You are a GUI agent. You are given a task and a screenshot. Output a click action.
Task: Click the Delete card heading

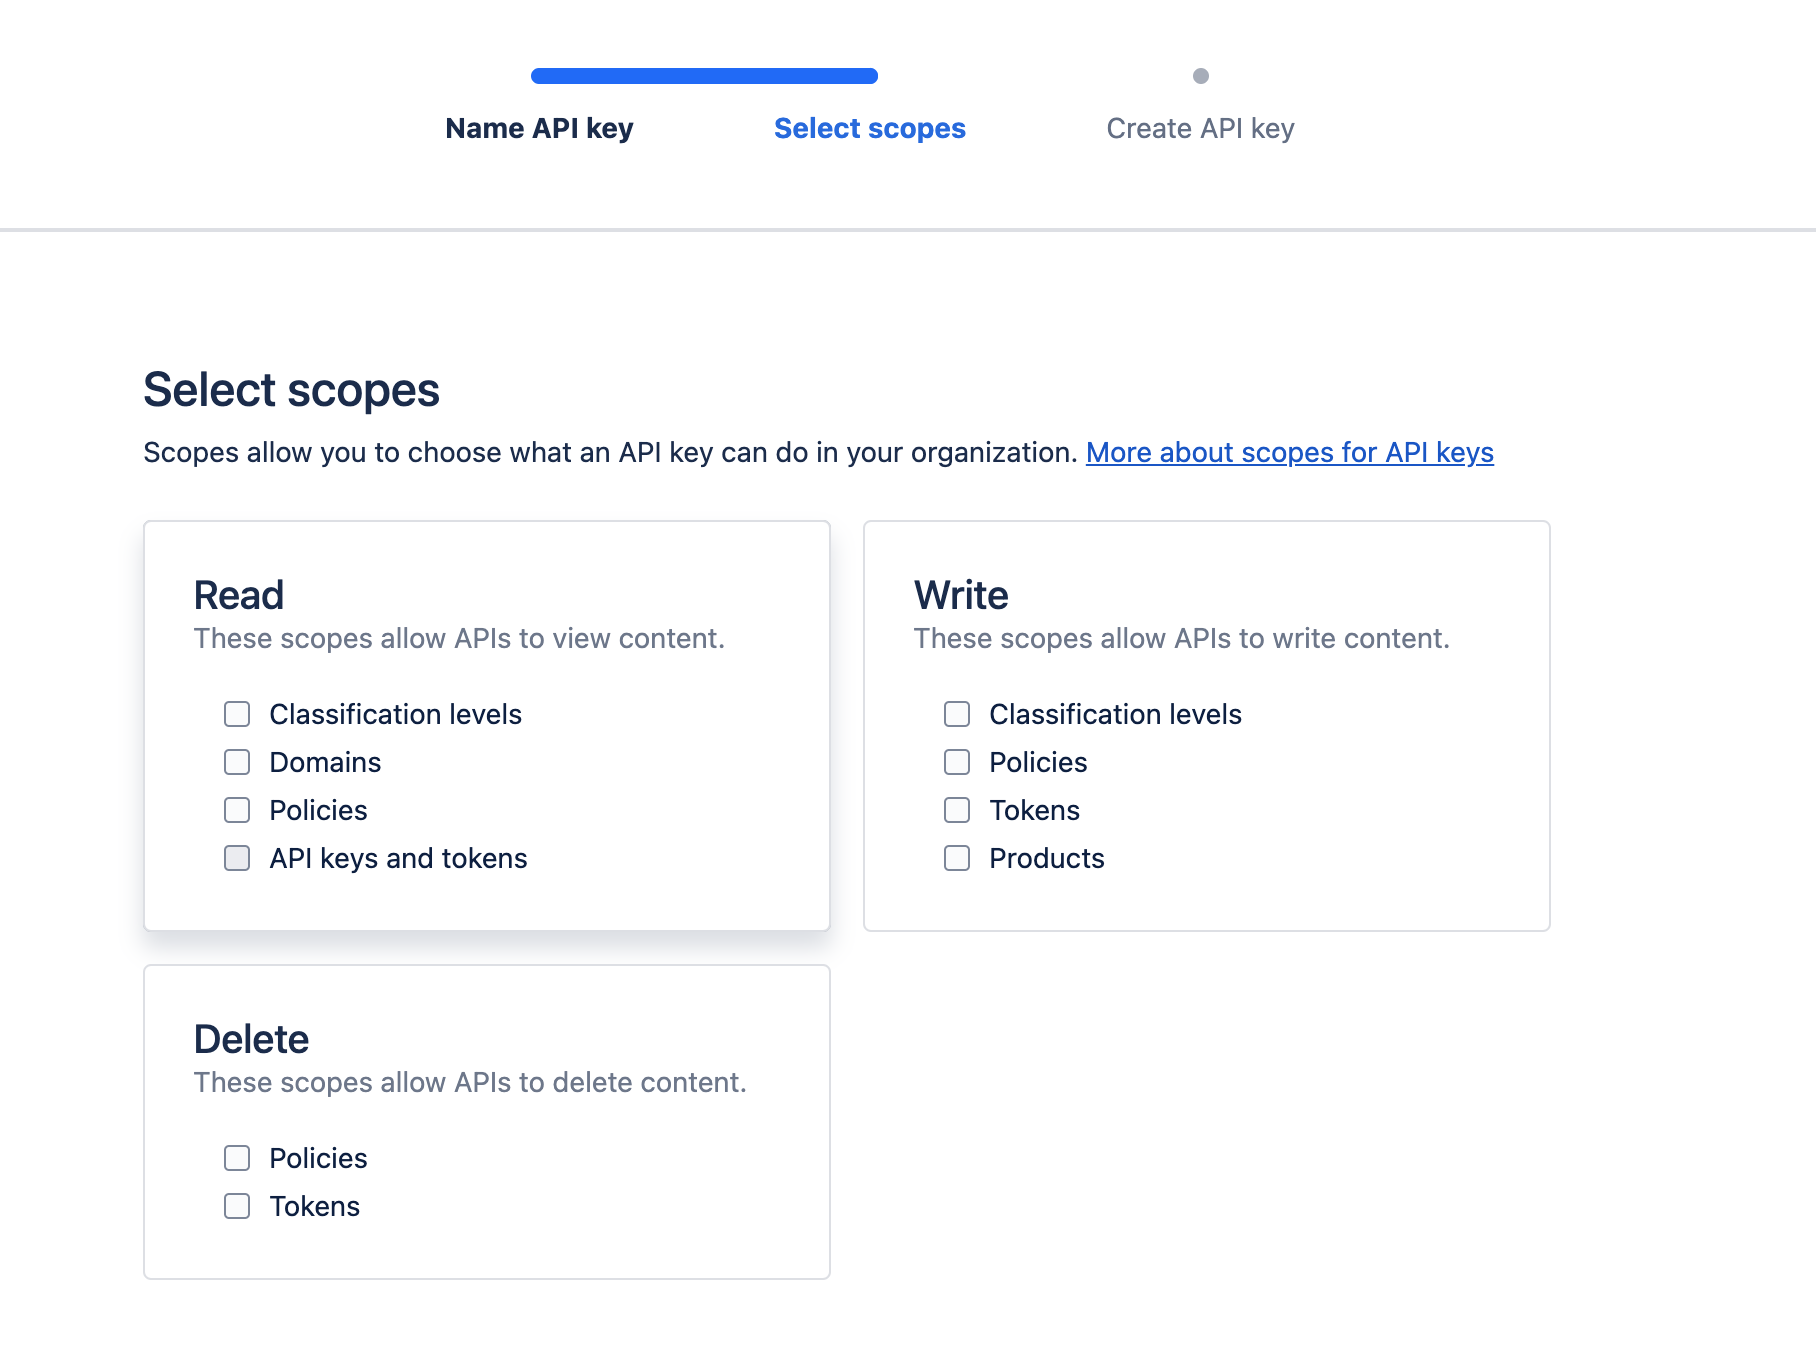(x=251, y=1040)
